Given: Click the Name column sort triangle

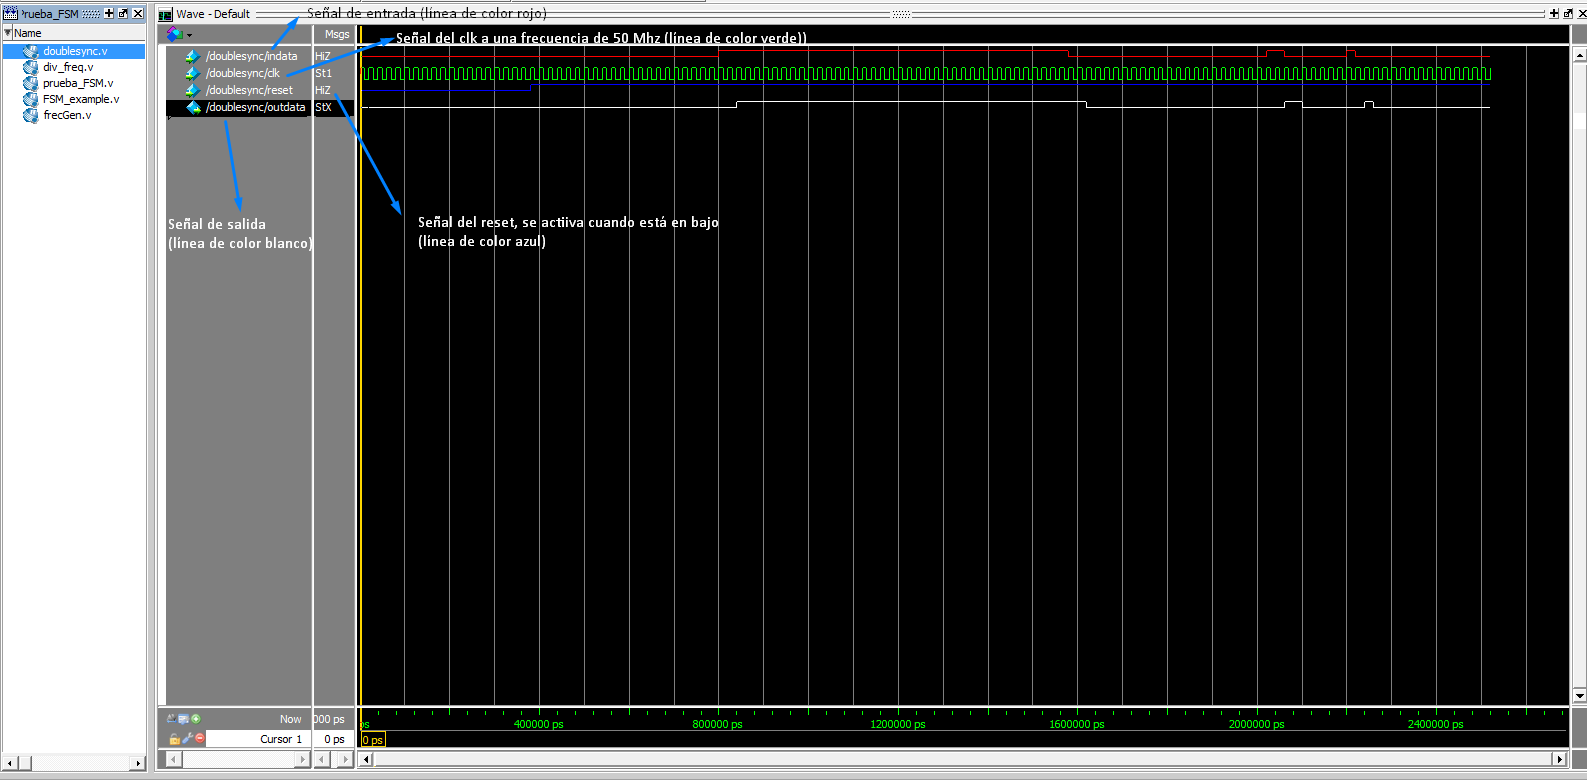Looking at the screenshot, I should point(8,33).
